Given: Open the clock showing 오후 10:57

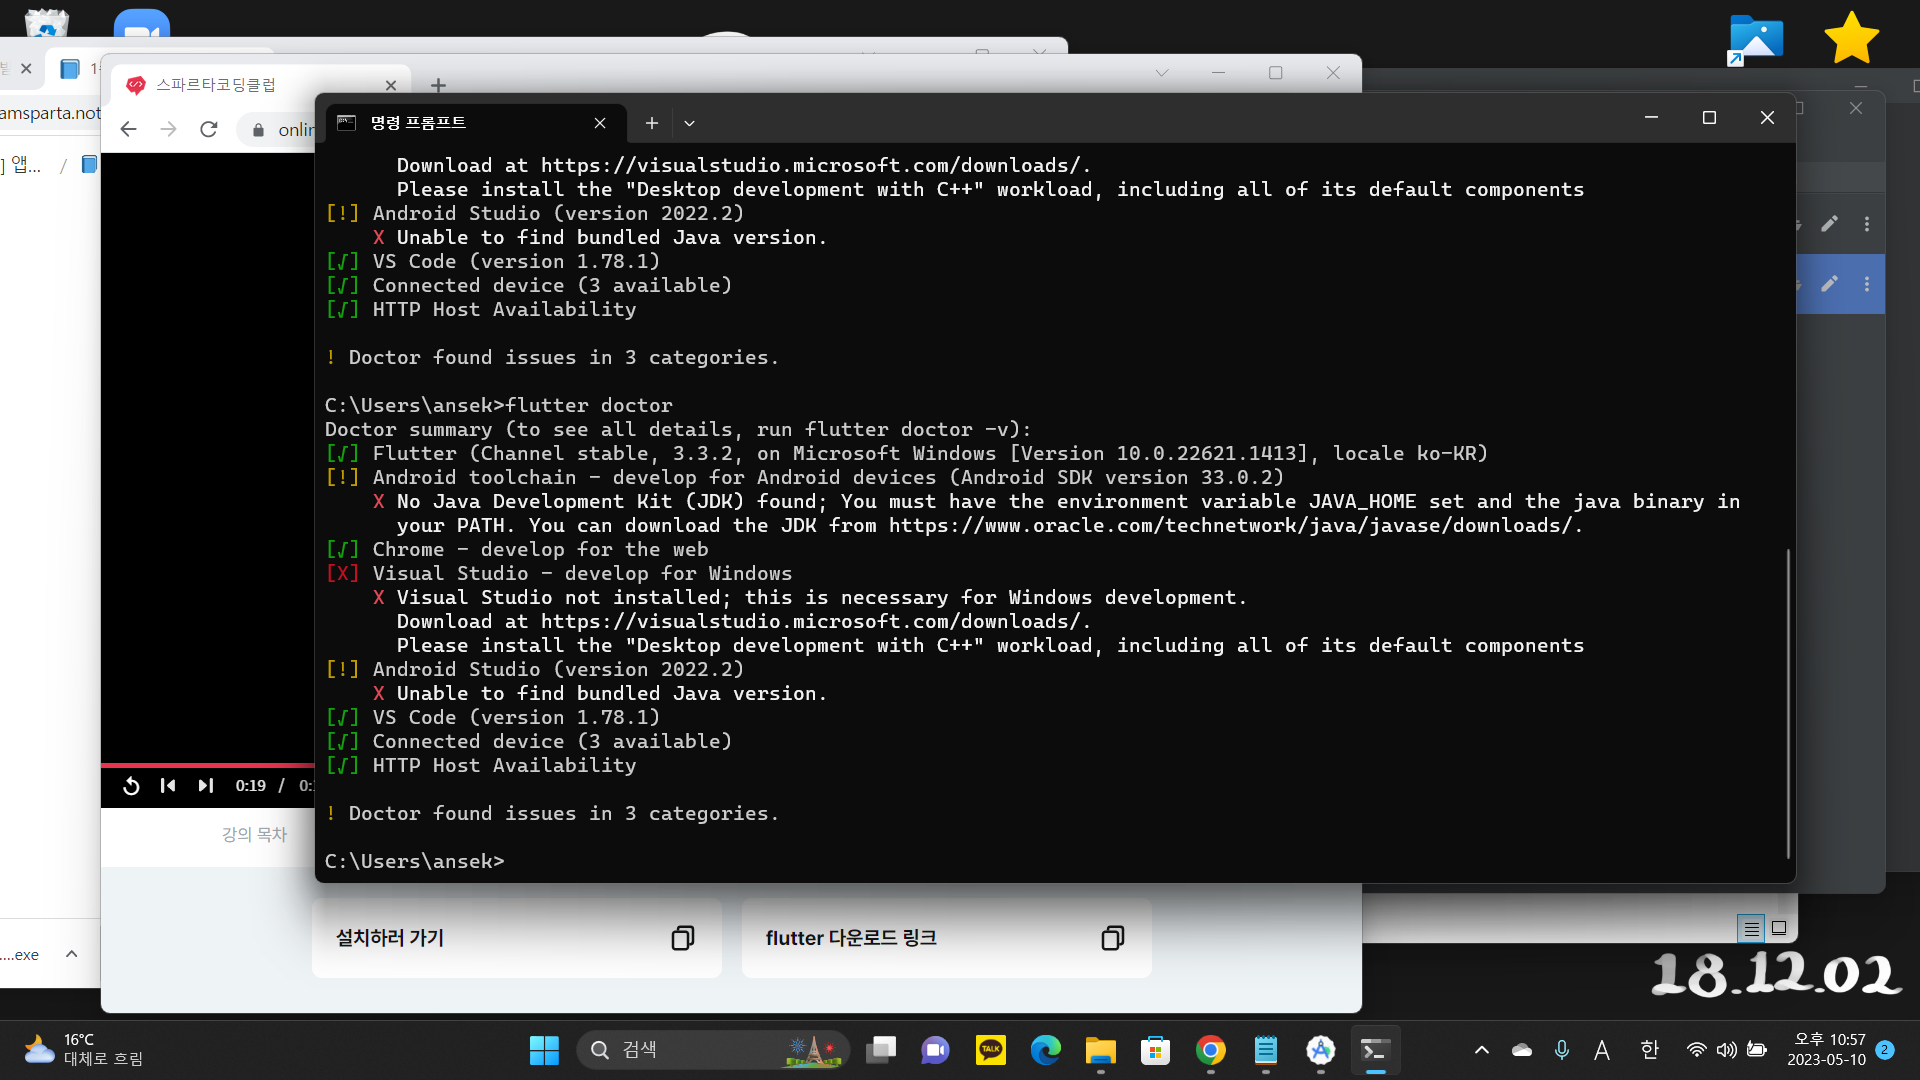Looking at the screenshot, I should (1827, 1050).
